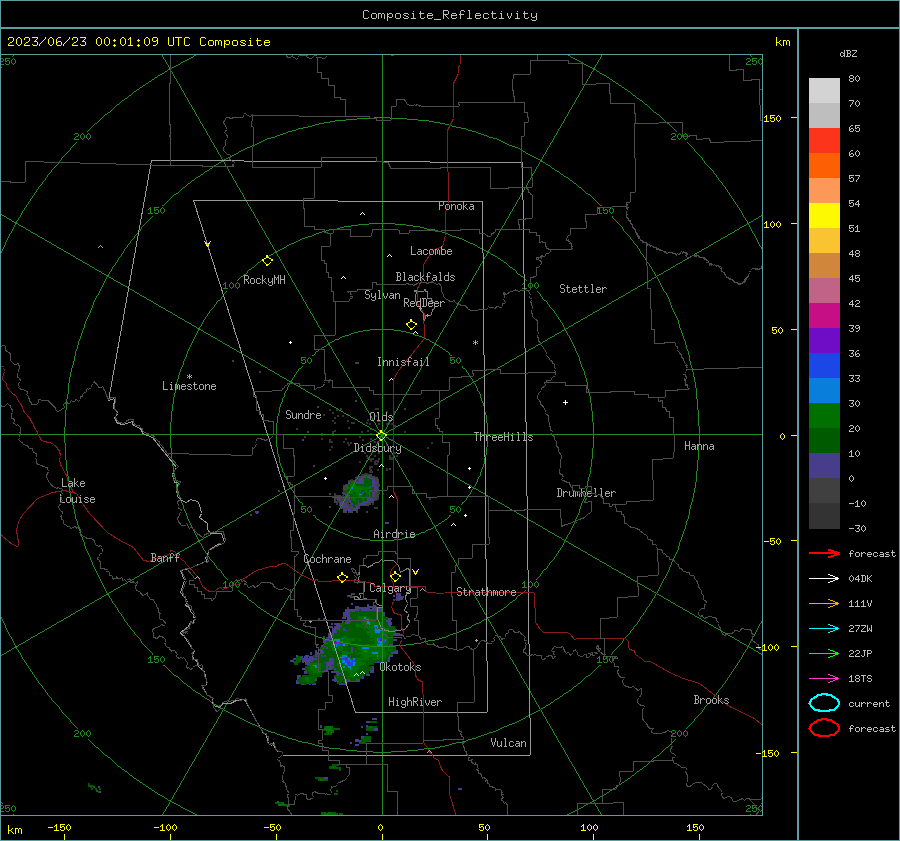Click the Lacombe town label
This screenshot has height=841, width=900.
pyautogui.click(x=431, y=251)
